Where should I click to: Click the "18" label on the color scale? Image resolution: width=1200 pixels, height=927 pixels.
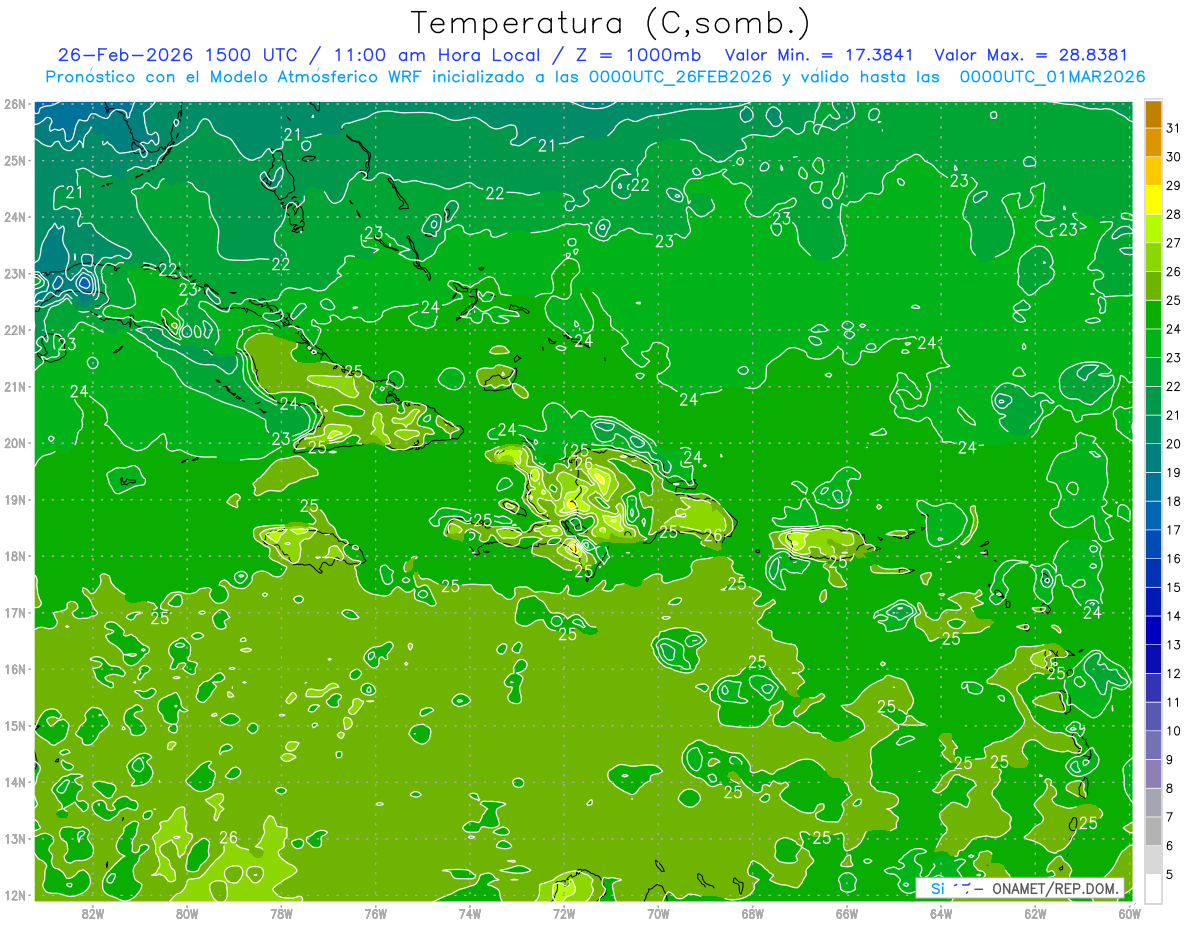click(1174, 501)
